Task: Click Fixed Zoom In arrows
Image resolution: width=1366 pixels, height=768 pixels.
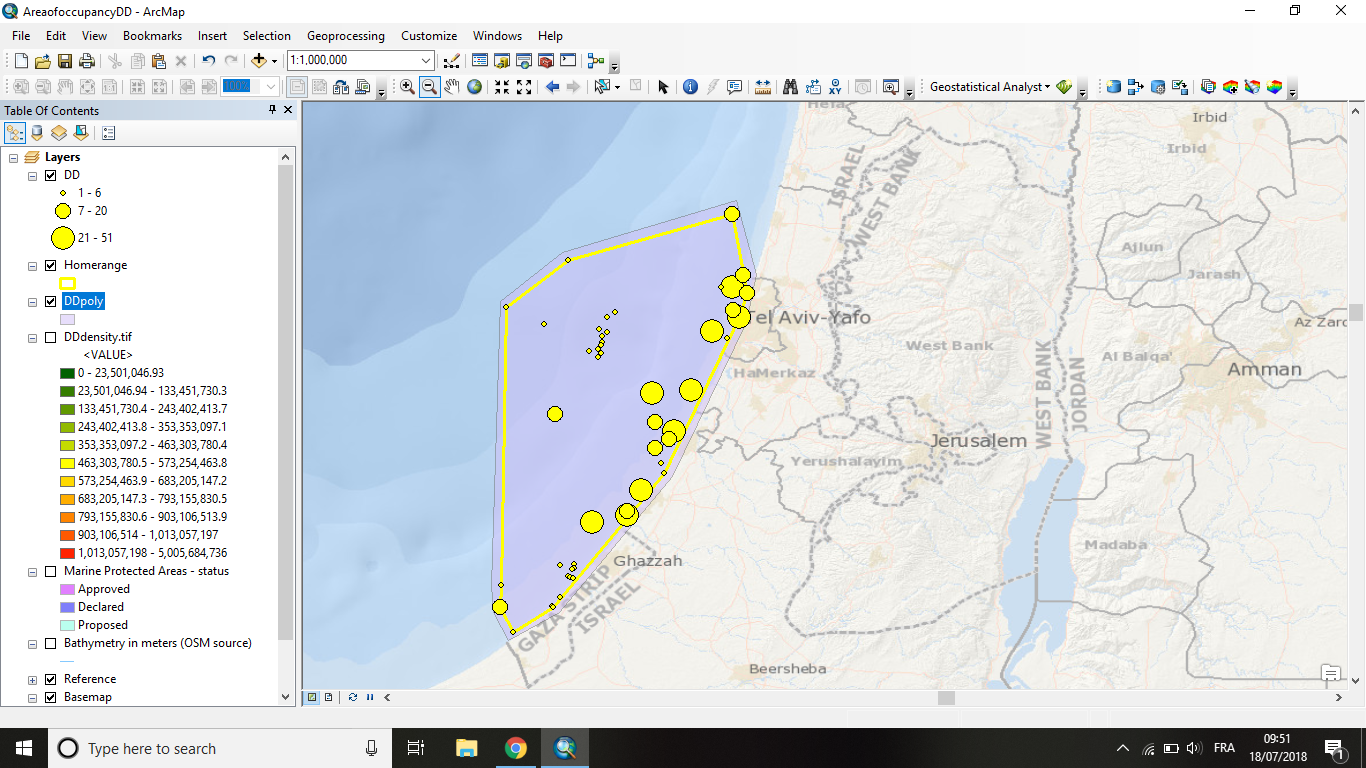Action: (x=502, y=87)
